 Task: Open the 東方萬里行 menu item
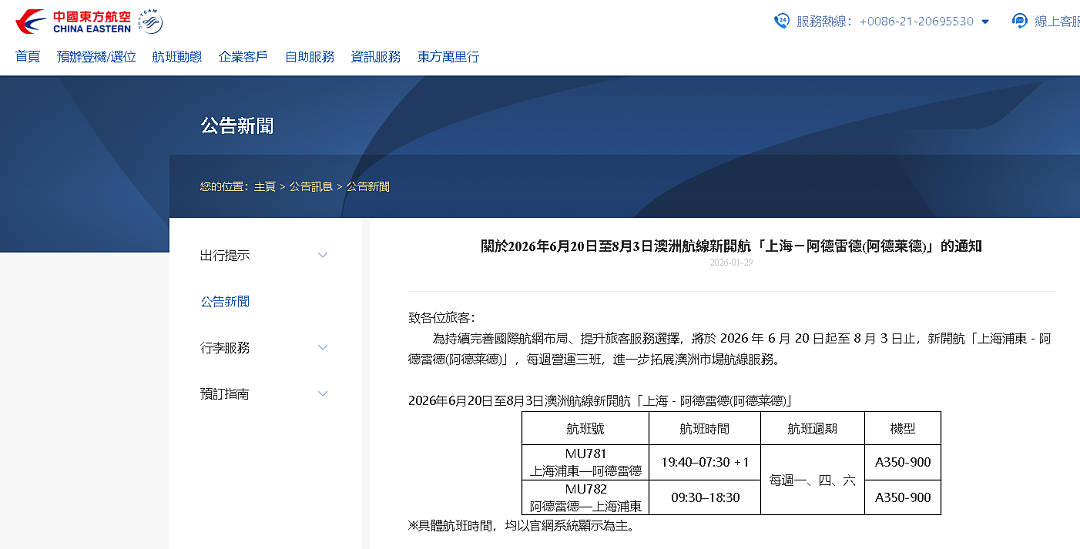click(x=448, y=56)
